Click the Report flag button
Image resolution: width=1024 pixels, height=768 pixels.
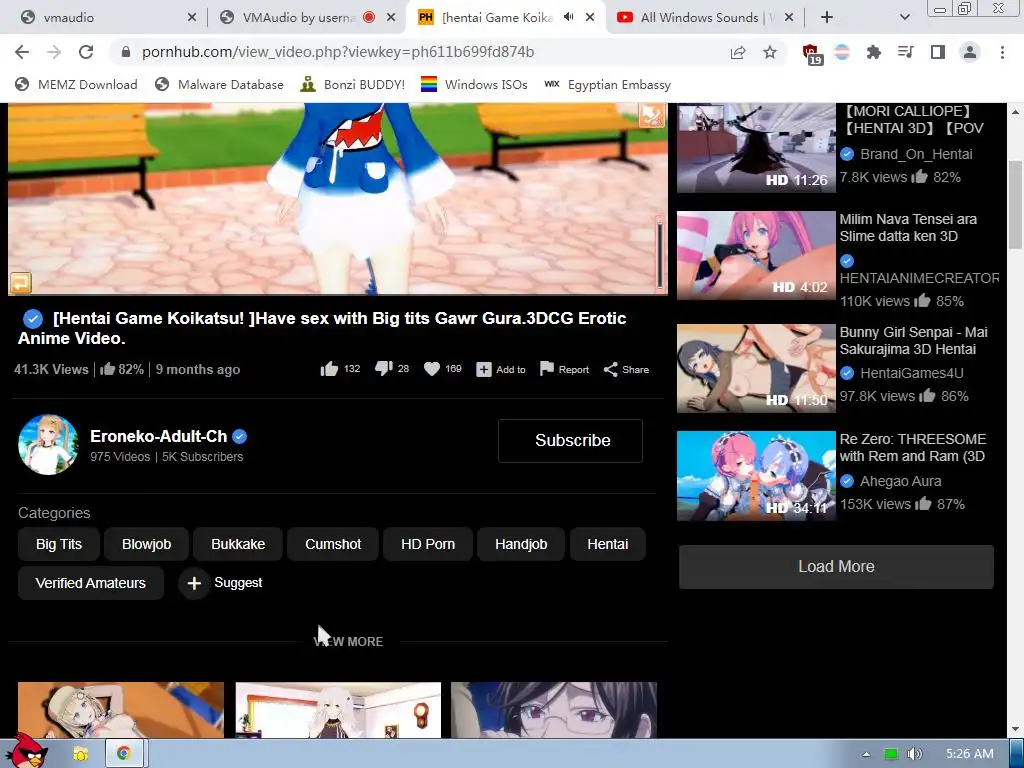[564, 370]
